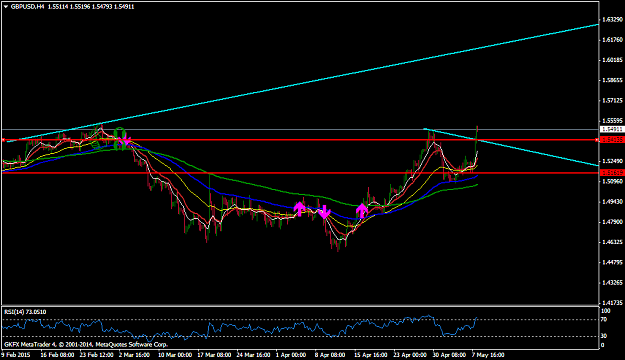Click the 1.47900 price axis label

612,222
